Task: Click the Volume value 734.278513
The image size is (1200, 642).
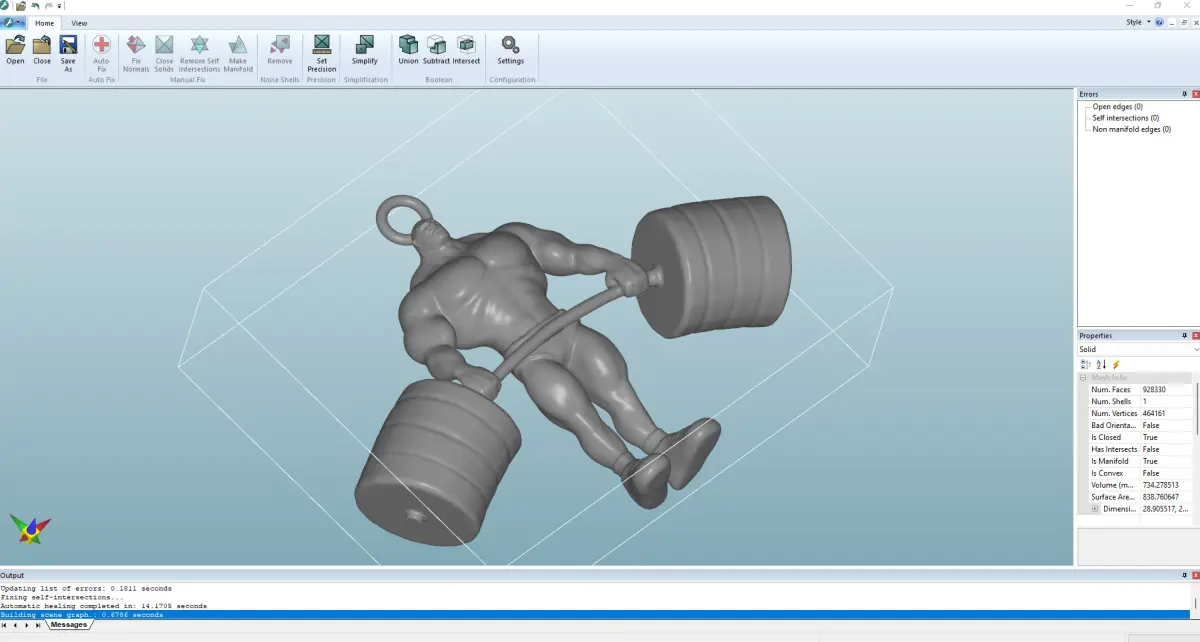Action: [1160, 485]
